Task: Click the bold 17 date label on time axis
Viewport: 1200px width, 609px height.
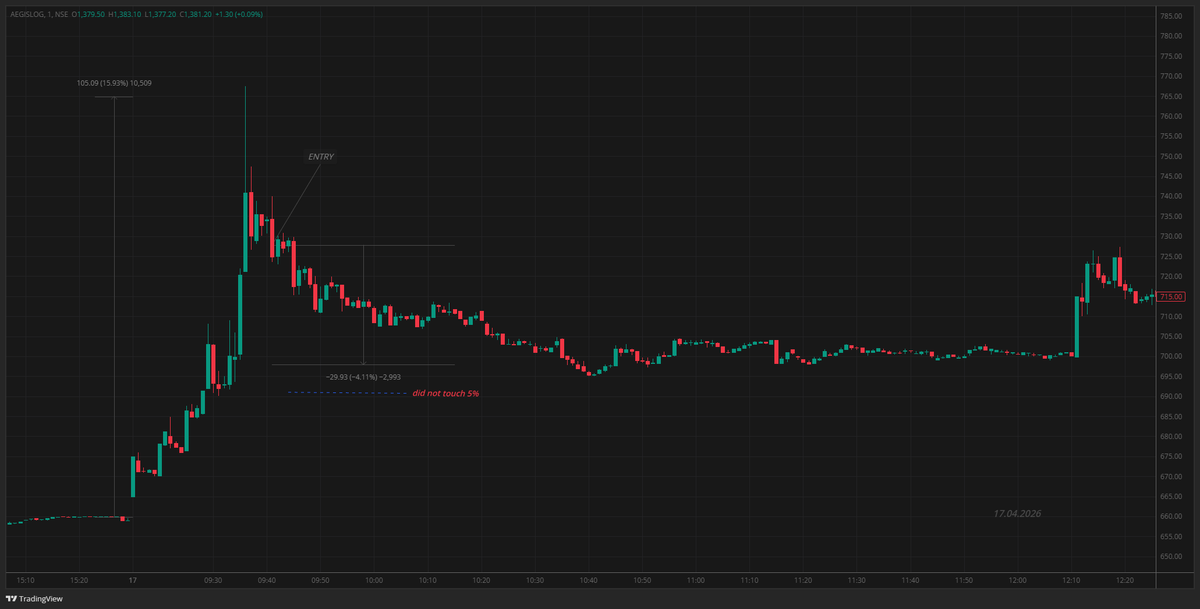Action: [133, 580]
